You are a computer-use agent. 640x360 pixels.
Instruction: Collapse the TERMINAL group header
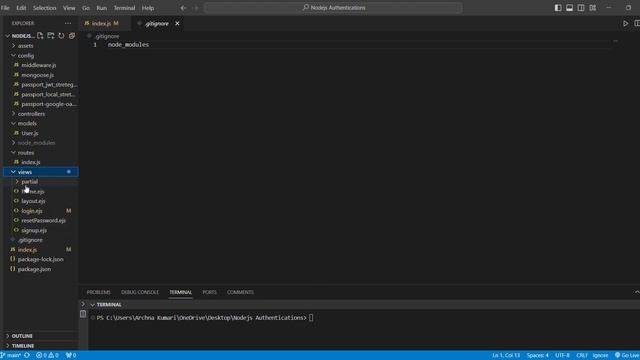click(109, 304)
